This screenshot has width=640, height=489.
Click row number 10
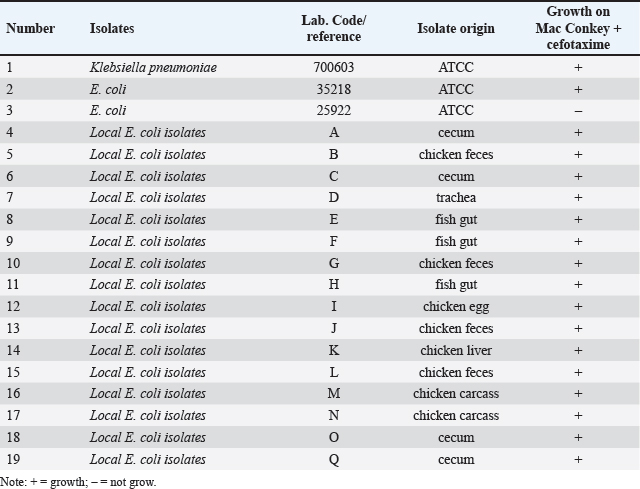pos(13,263)
